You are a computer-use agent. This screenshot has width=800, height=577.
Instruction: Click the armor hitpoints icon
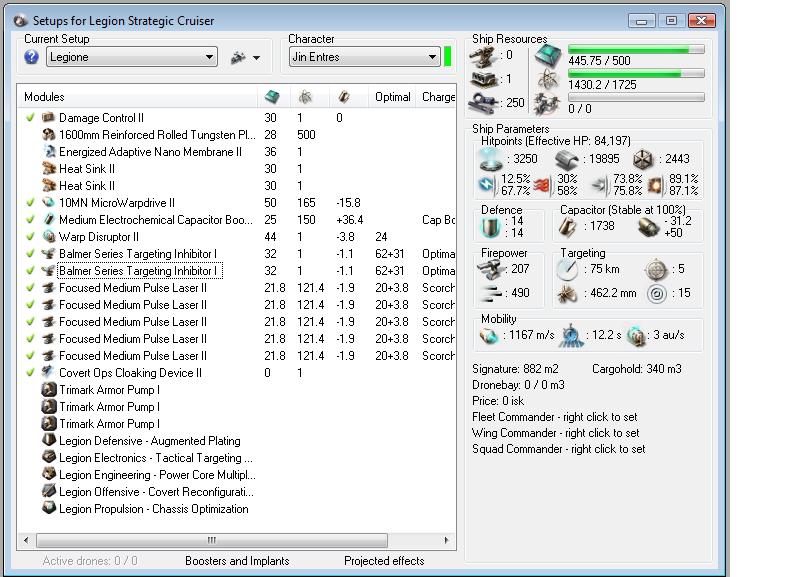click(x=566, y=160)
